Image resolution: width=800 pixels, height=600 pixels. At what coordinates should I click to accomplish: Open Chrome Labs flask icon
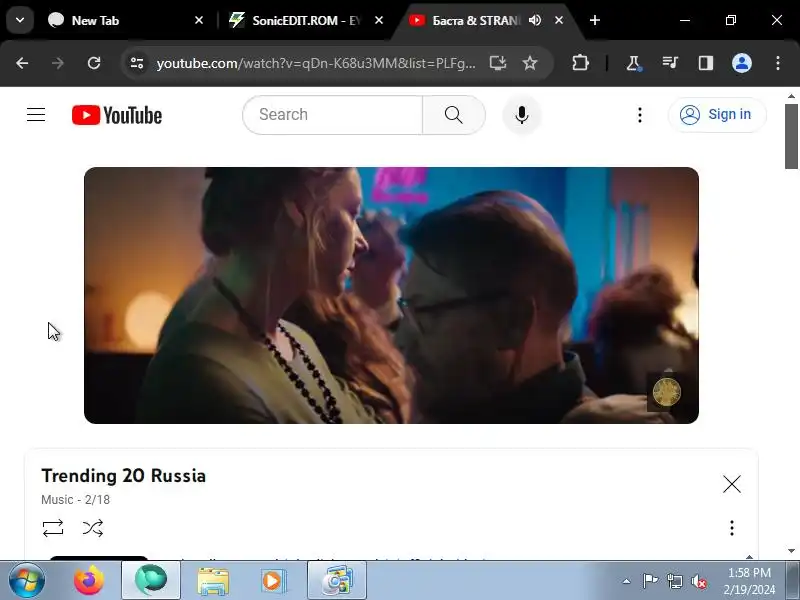633,63
